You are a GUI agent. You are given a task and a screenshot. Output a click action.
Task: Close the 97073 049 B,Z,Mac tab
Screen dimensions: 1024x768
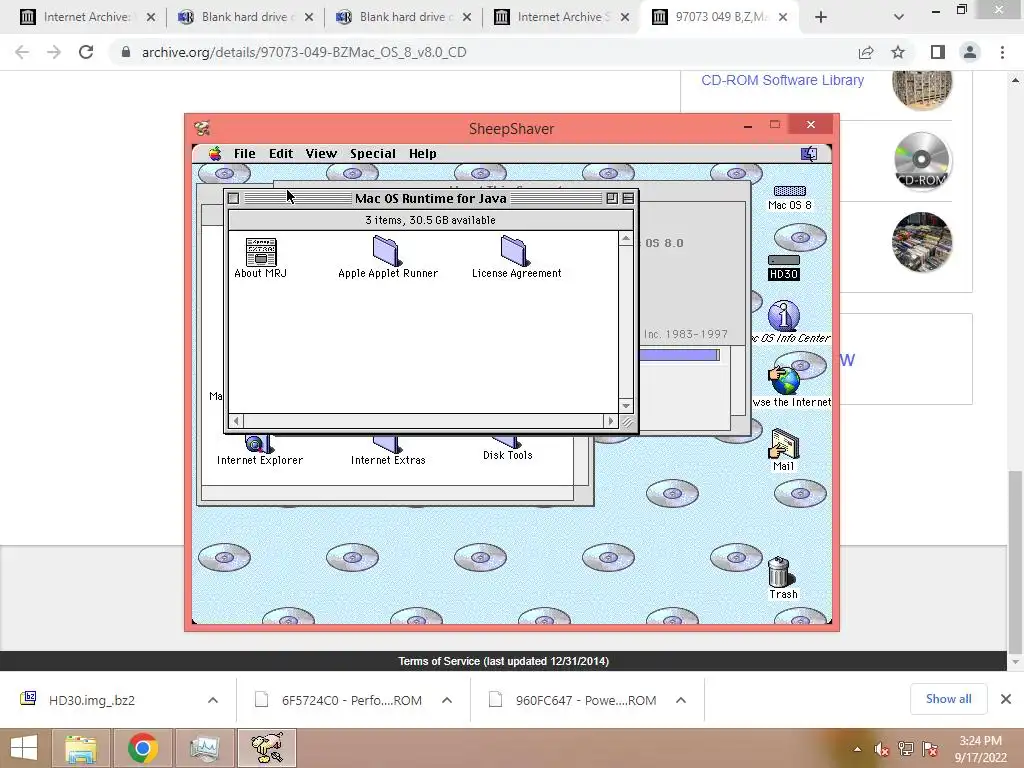point(783,17)
